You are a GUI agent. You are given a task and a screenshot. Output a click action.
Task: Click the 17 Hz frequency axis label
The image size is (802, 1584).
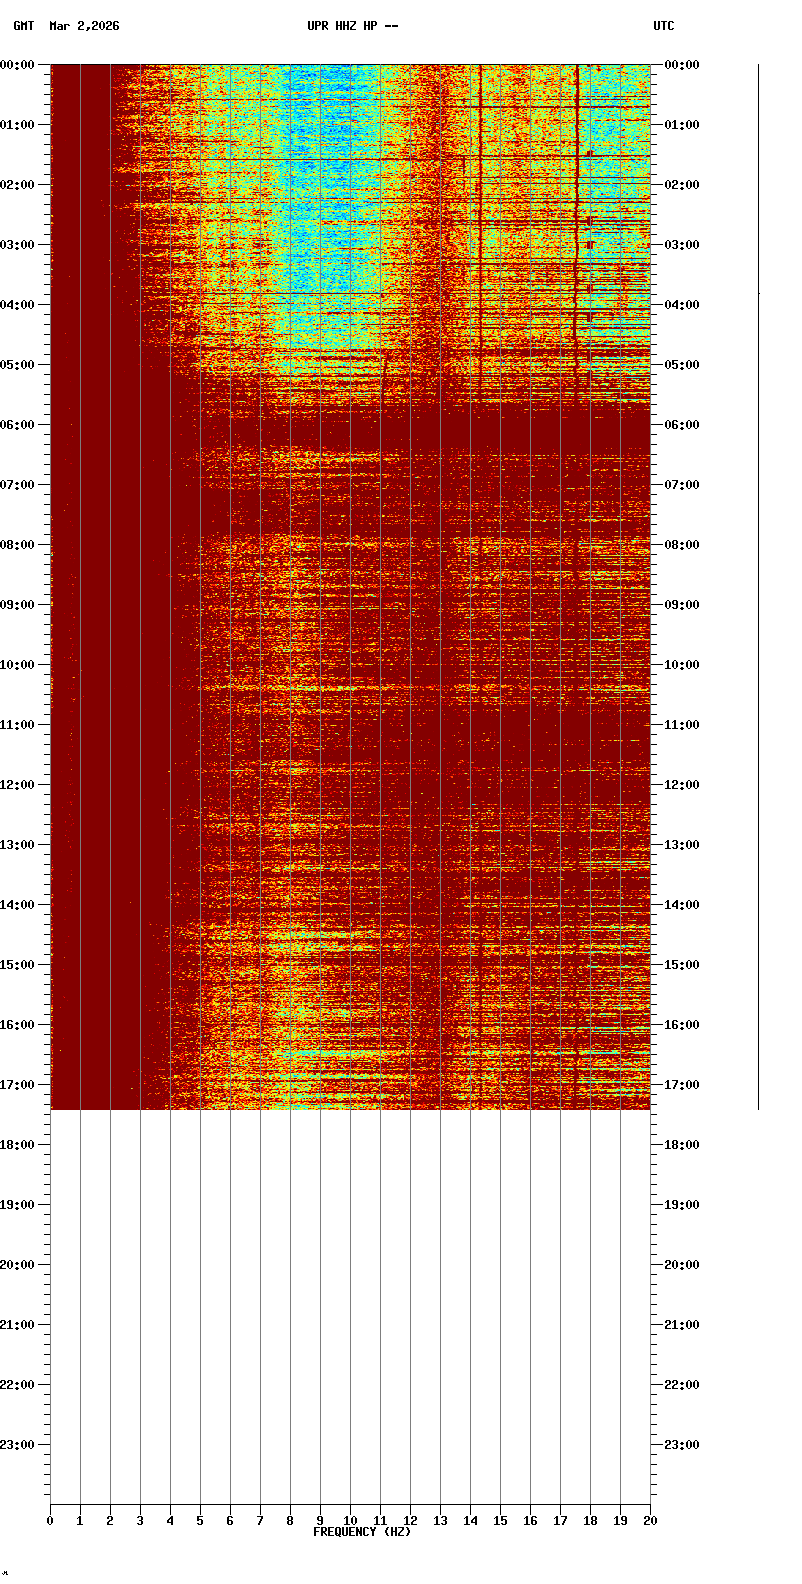(x=560, y=1521)
